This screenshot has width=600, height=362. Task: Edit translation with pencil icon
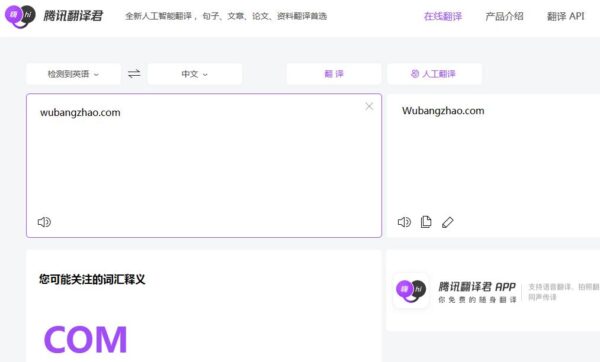tap(448, 222)
